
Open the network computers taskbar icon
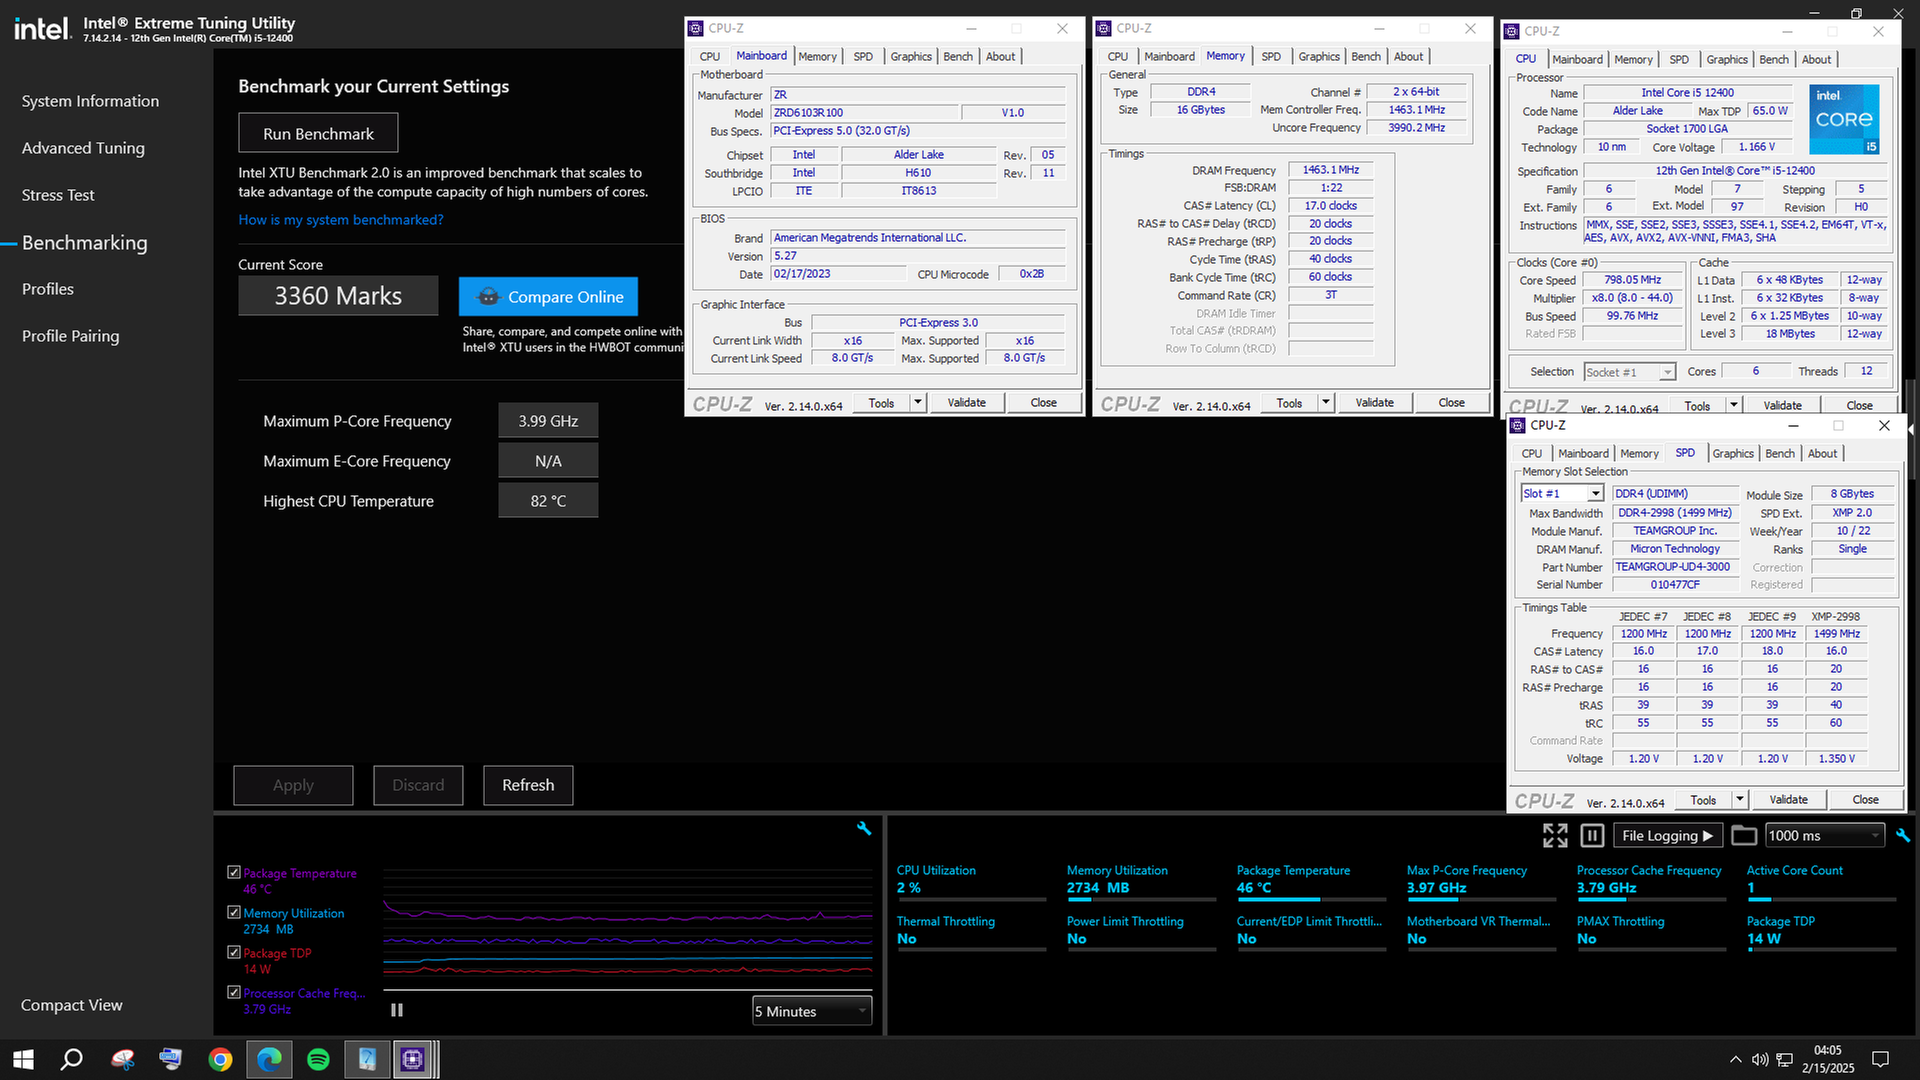171,1059
